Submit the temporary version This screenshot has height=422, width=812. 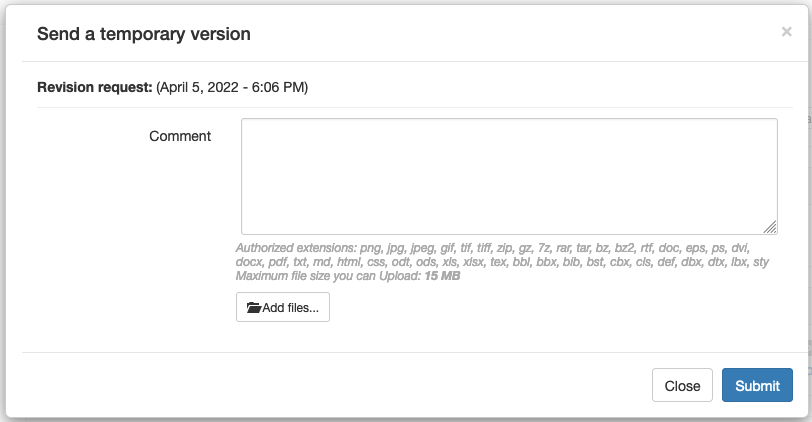click(757, 386)
